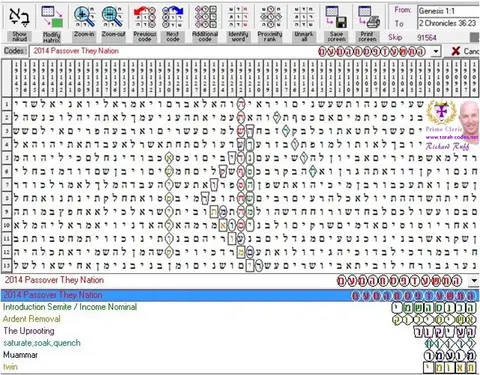The height and width of the screenshot is (375, 480).
Task: Click the Skip value 91564
Action: [x=427, y=37]
